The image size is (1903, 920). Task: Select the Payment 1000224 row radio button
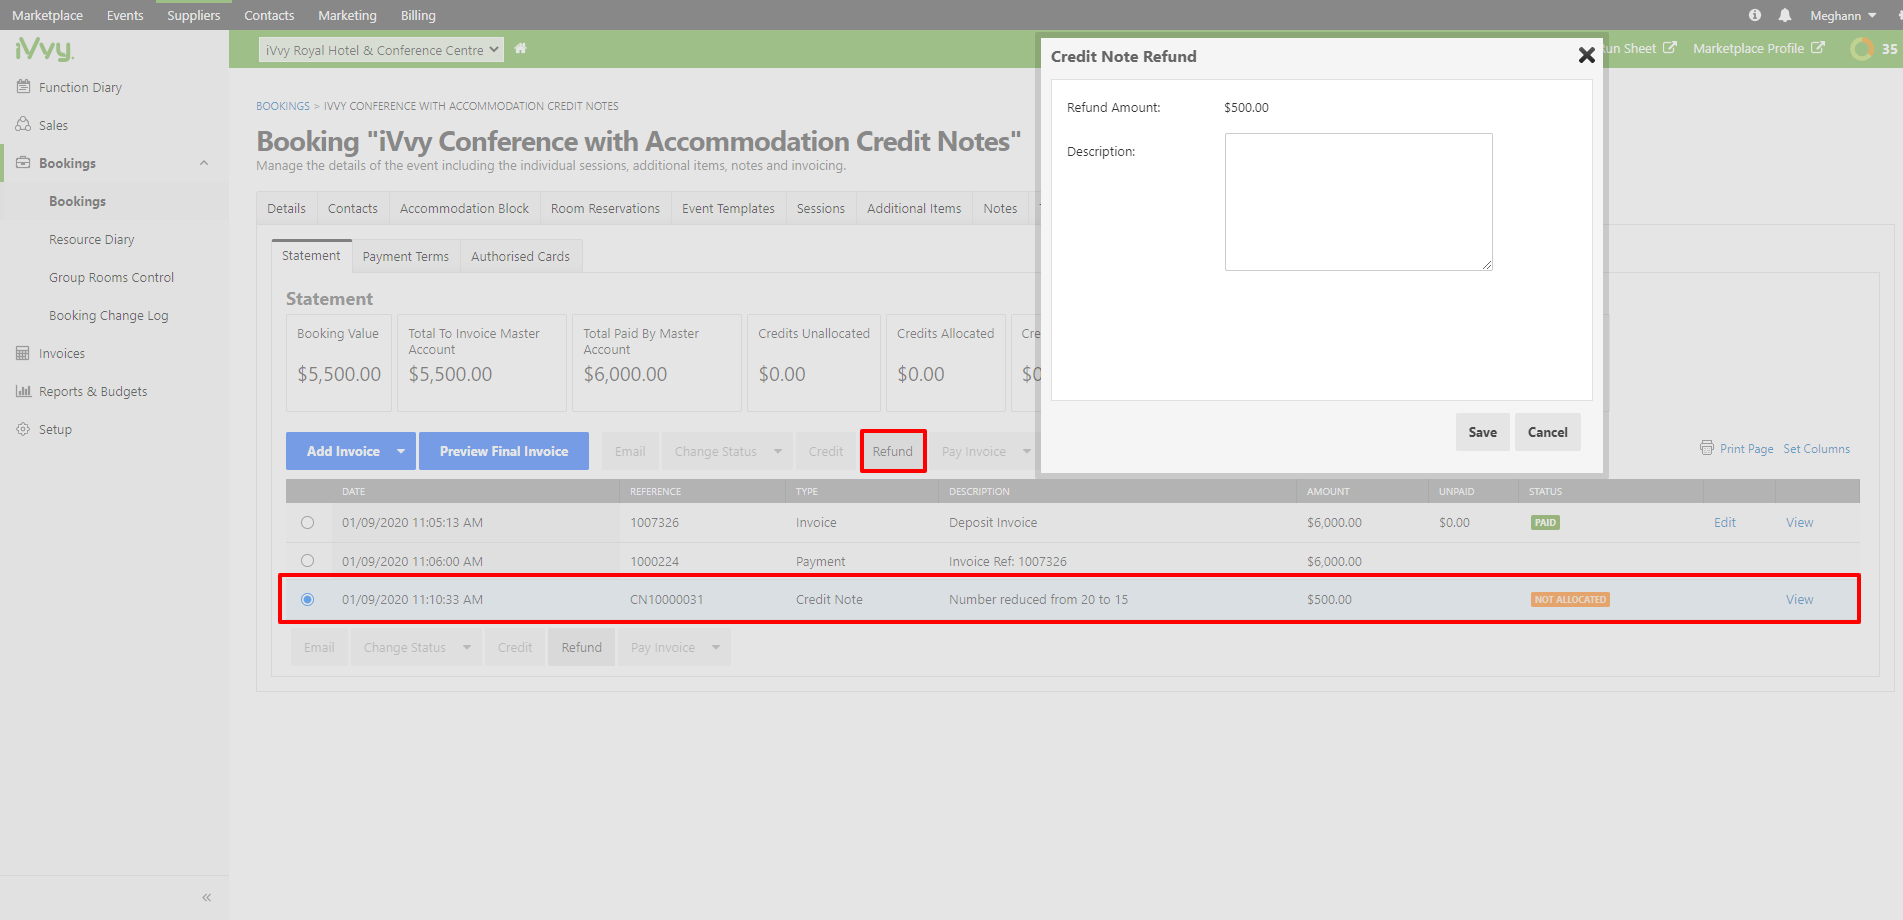[x=307, y=561]
